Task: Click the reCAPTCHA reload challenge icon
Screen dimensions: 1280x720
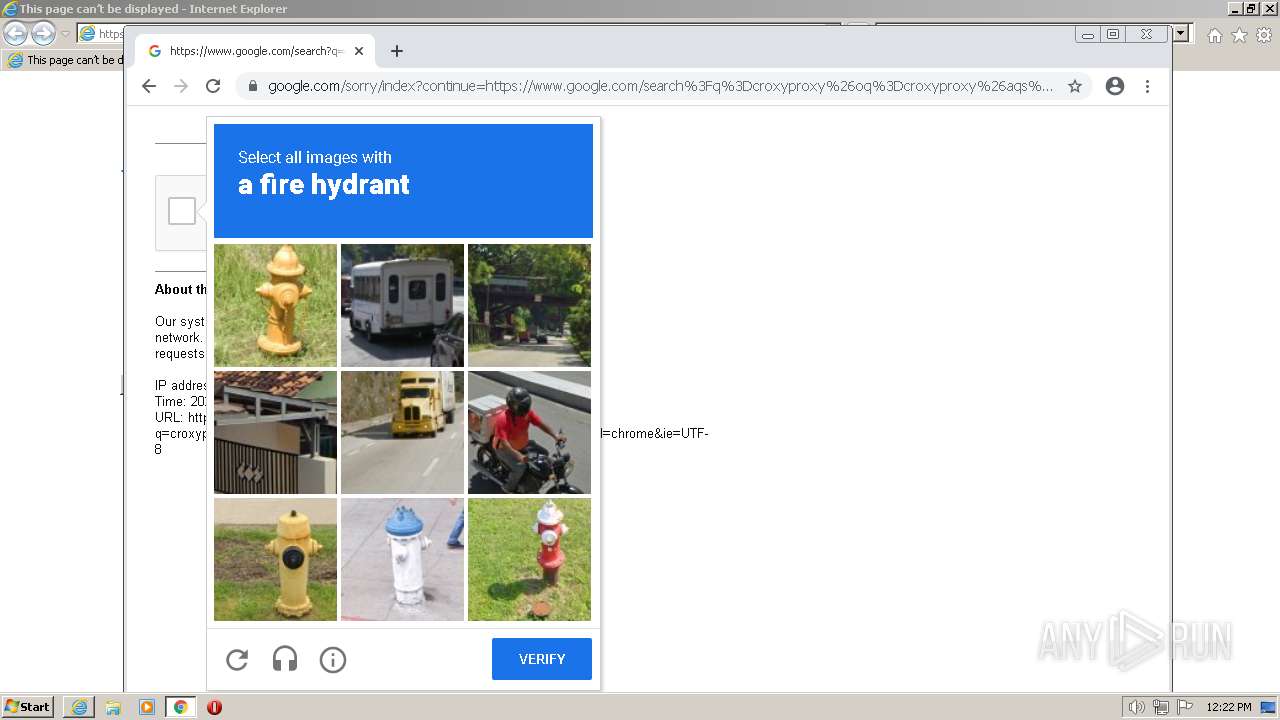Action: (x=237, y=659)
